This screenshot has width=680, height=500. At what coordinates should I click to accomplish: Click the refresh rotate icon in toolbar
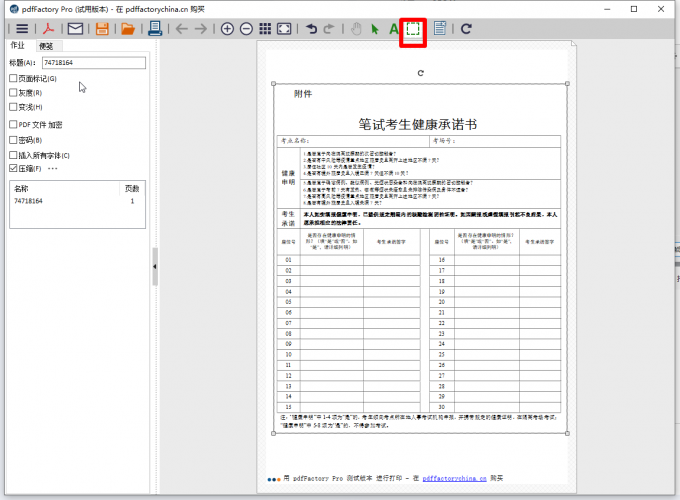(466, 29)
